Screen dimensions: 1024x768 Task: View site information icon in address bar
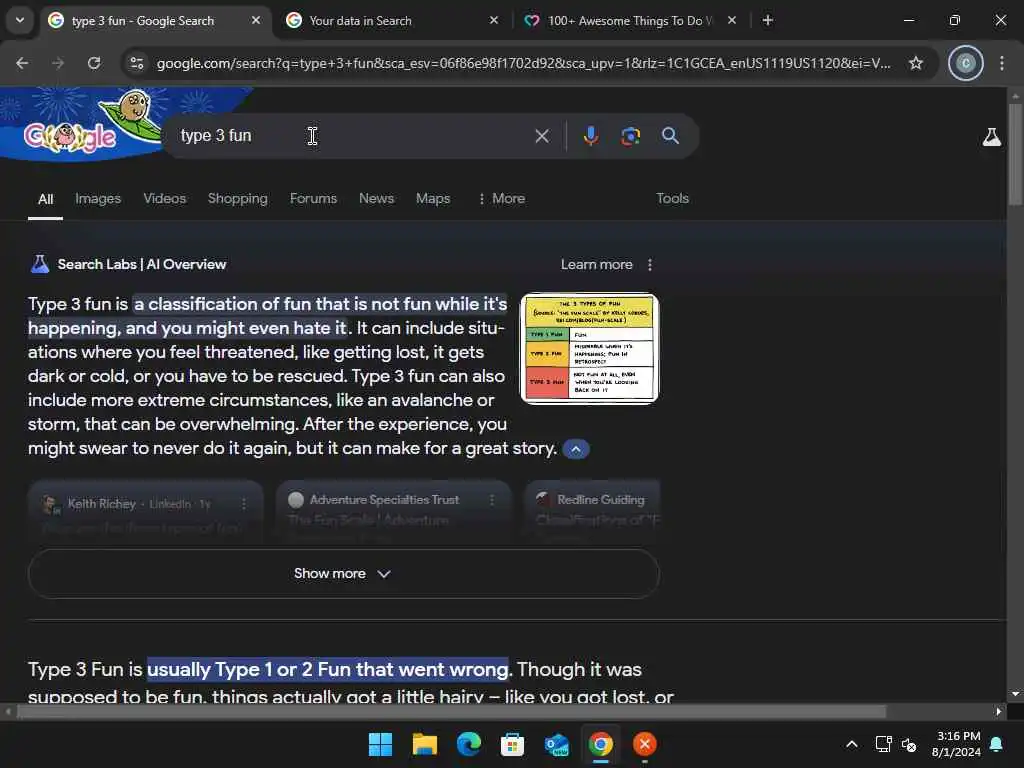(137, 63)
